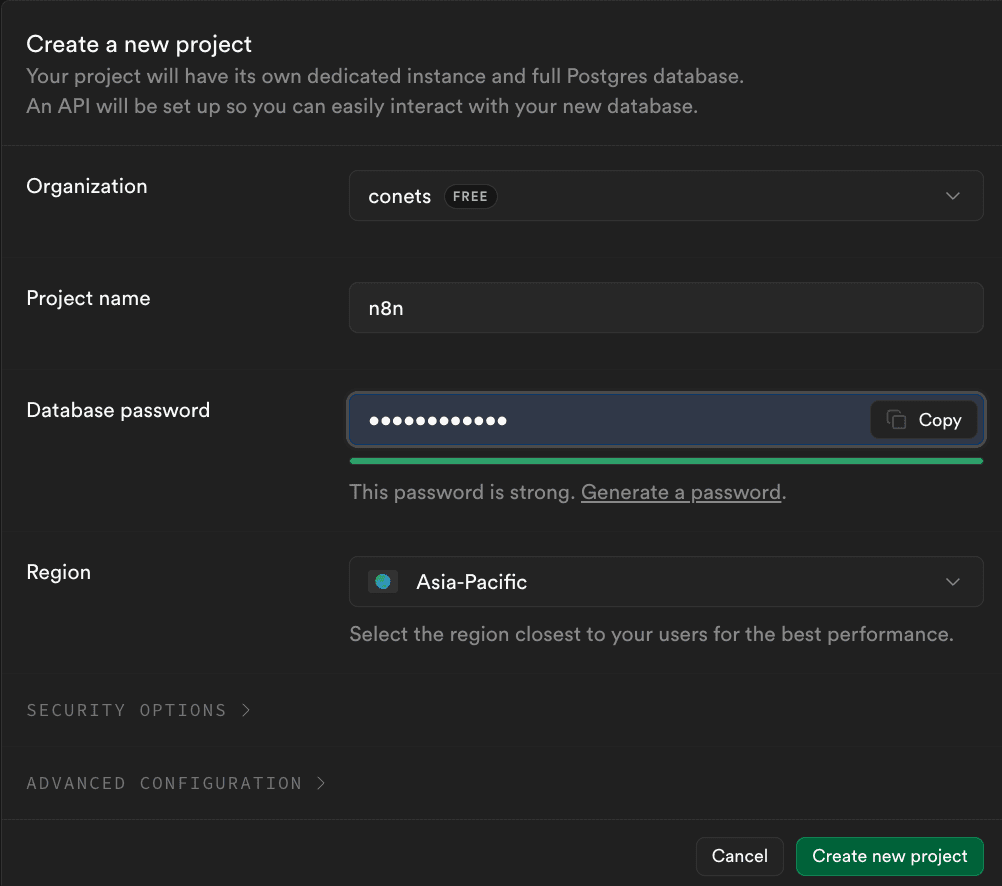Click the copy icon in password field

(x=897, y=420)
